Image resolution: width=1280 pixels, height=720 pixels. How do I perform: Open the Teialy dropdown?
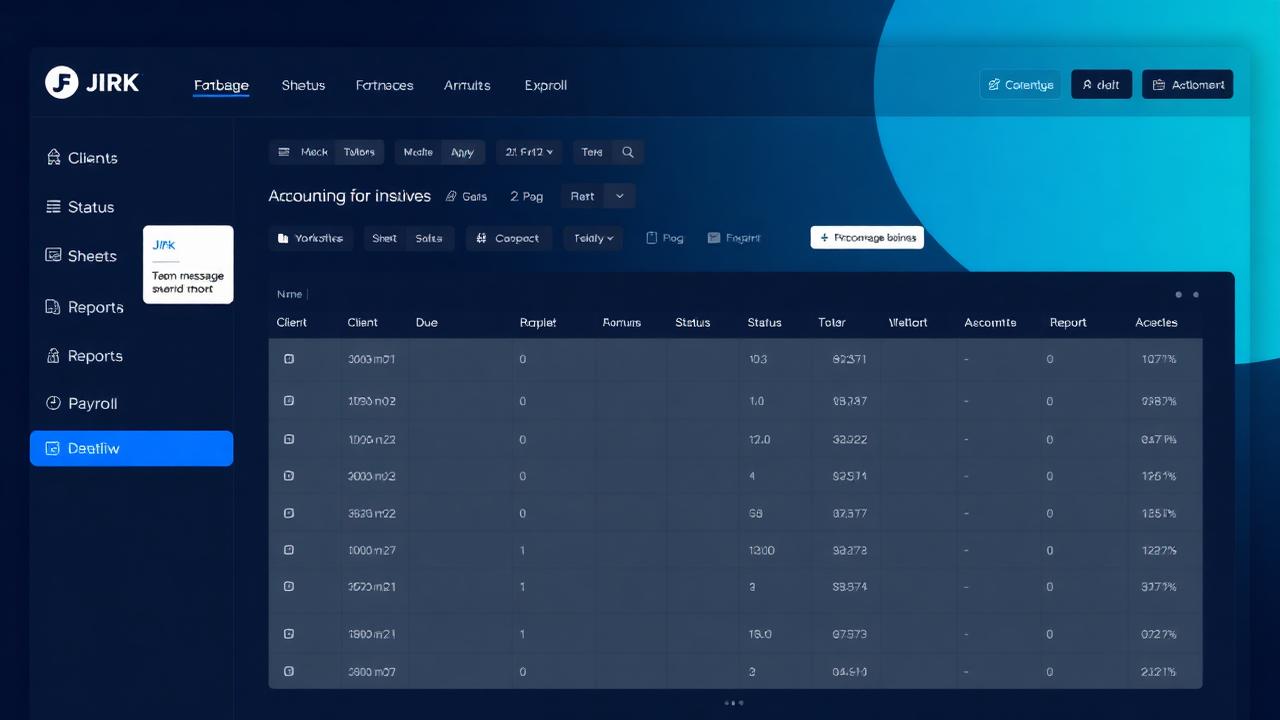click(593, 238)
